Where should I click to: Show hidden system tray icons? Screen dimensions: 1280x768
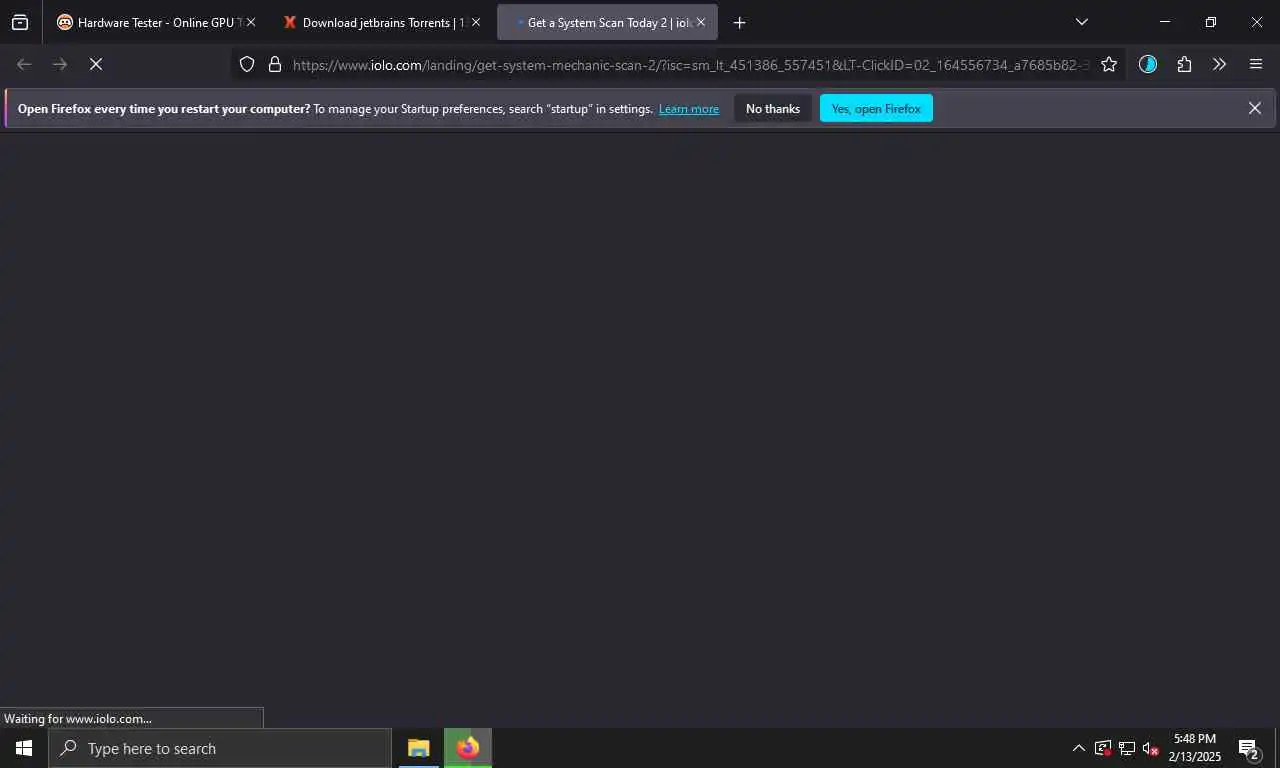tap(1078, 748)
